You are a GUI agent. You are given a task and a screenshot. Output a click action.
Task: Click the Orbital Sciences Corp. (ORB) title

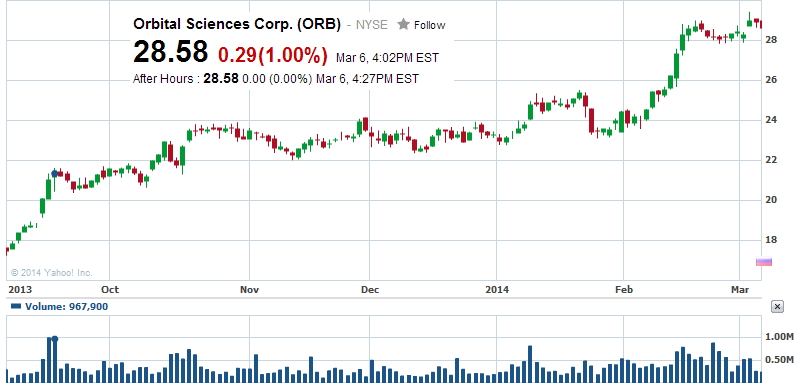point(237,24)
